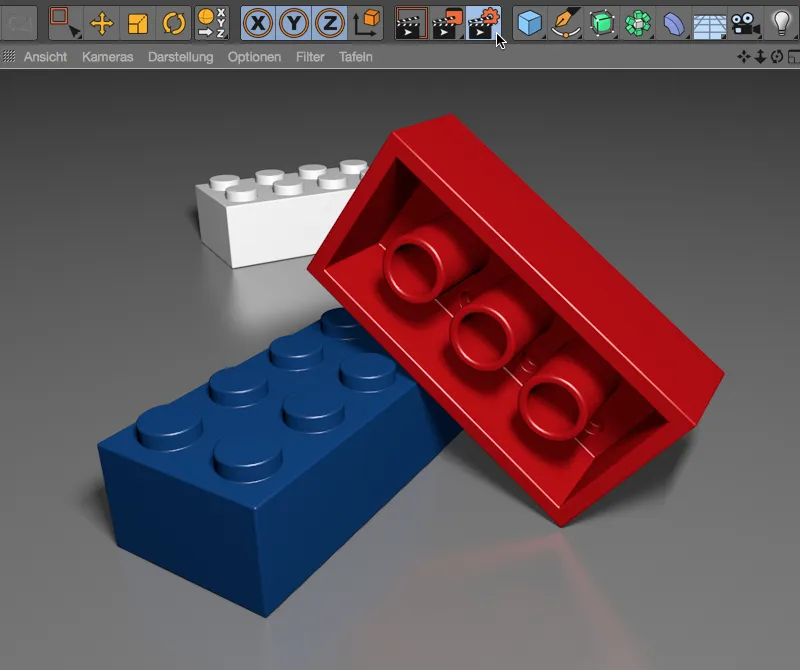The width and height of the screenshot is (800, 670).
Task: Activate the Rotate tool
Action: click(x=173, y=23)
